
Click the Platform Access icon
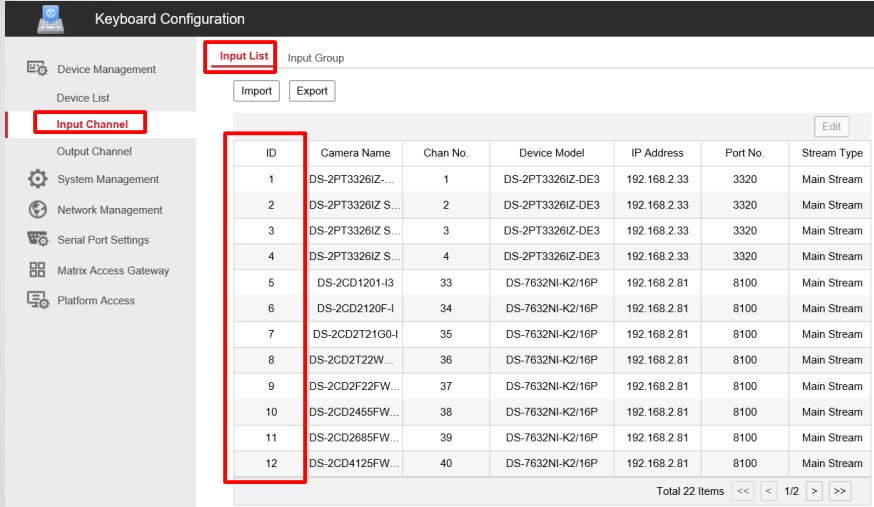(x=37, y=300)
